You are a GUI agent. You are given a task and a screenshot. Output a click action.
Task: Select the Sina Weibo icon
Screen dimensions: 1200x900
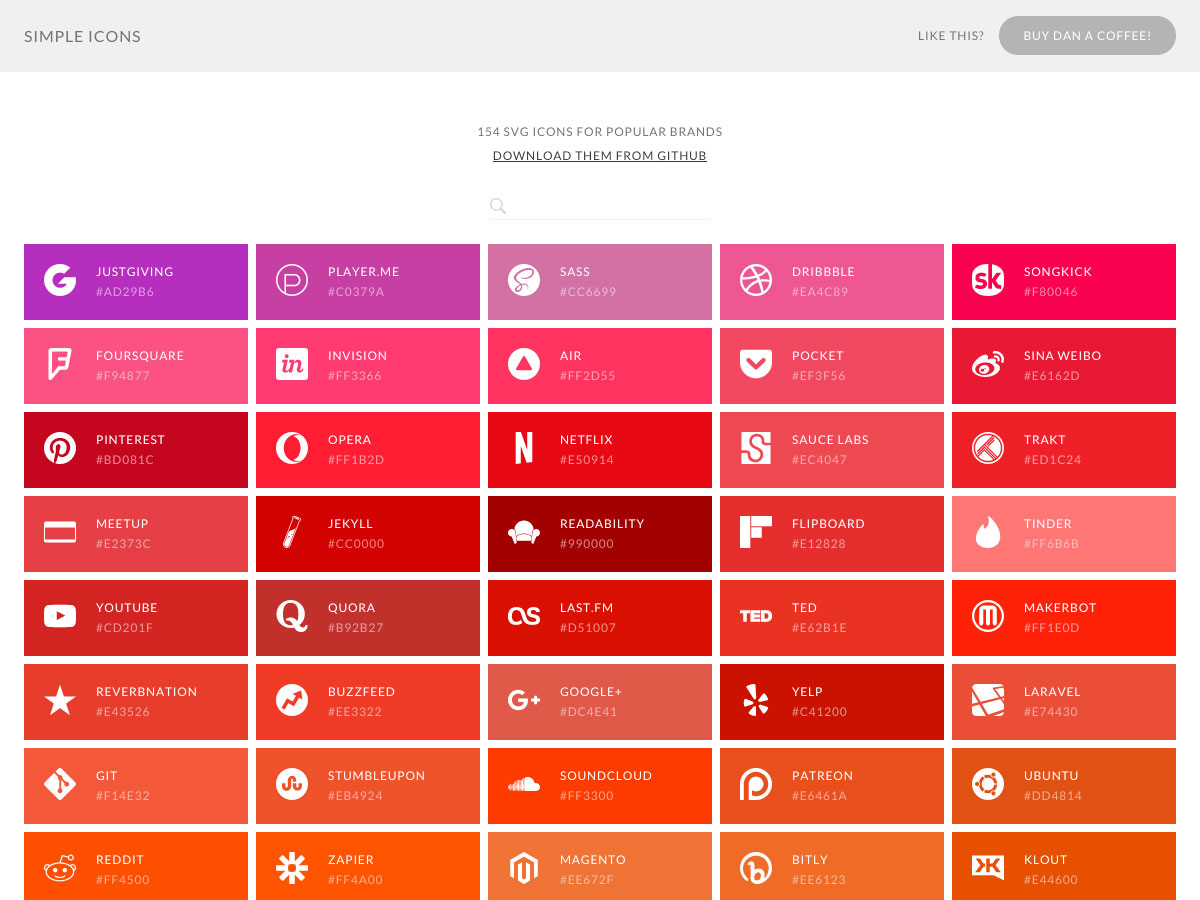988,365
